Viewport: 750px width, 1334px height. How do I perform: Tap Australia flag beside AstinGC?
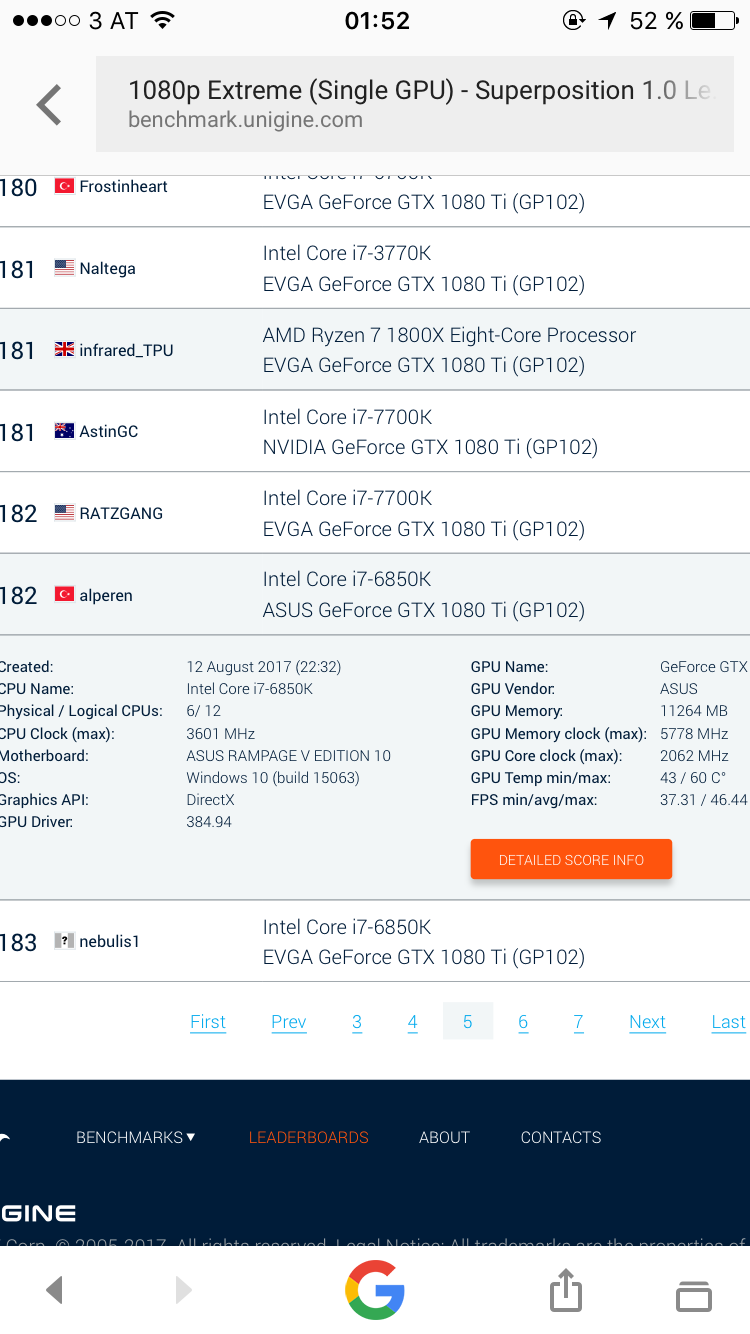click(65, 431)
